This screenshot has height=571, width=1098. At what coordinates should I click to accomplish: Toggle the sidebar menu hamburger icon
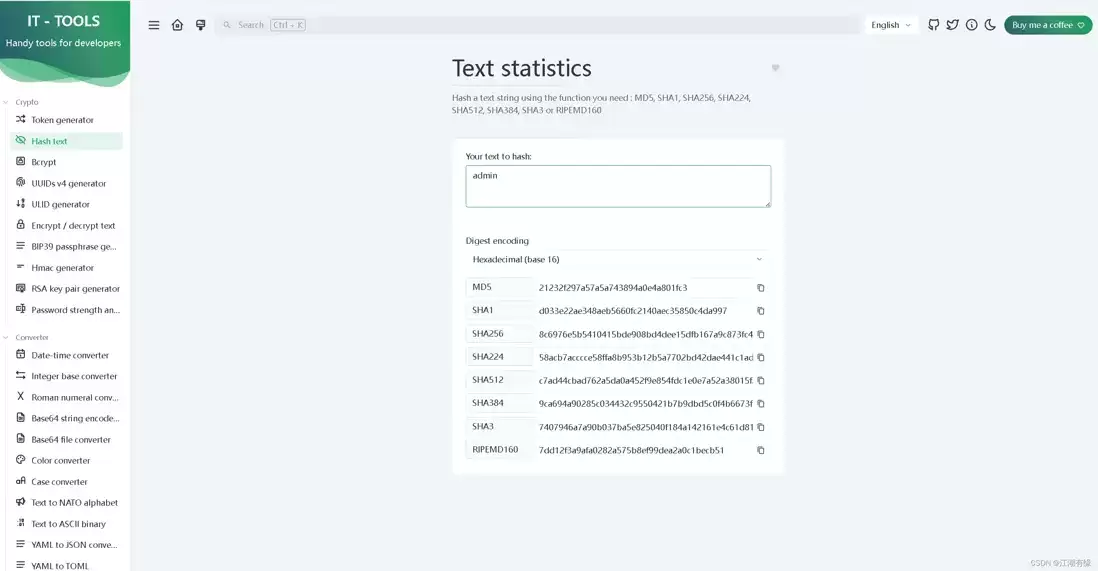click(153, 25)
